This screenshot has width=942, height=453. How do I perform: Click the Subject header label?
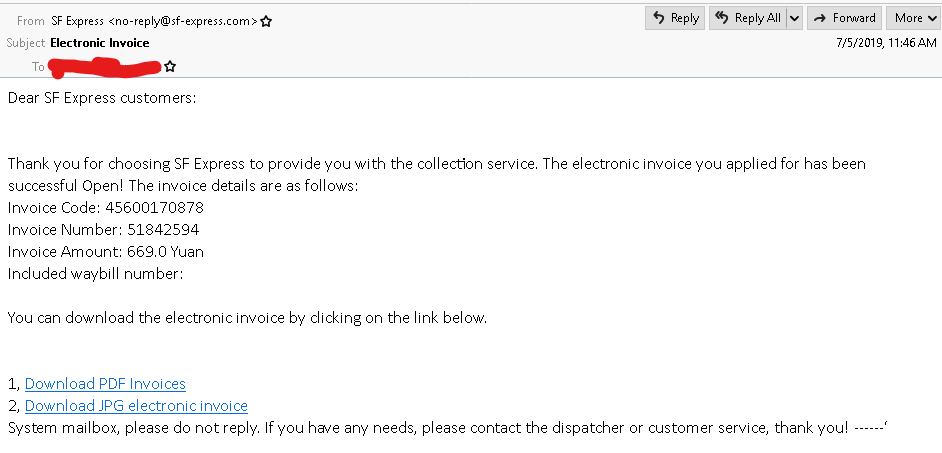tap(25, 43)
